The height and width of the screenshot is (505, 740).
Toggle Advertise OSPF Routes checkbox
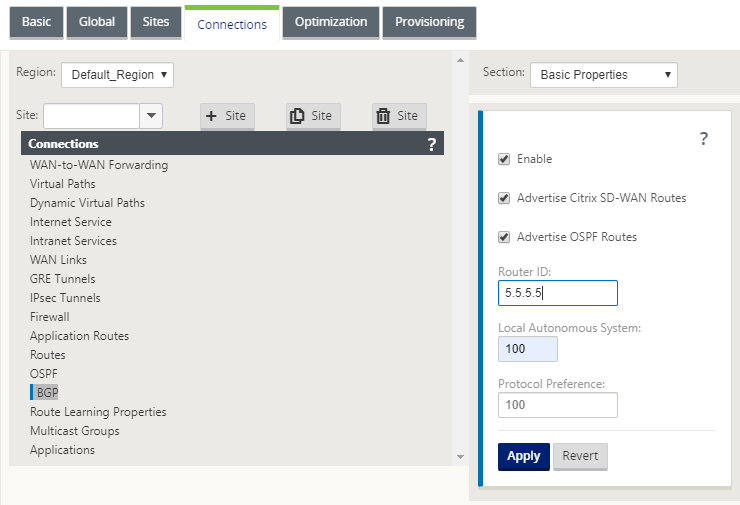tap(504, 237)
